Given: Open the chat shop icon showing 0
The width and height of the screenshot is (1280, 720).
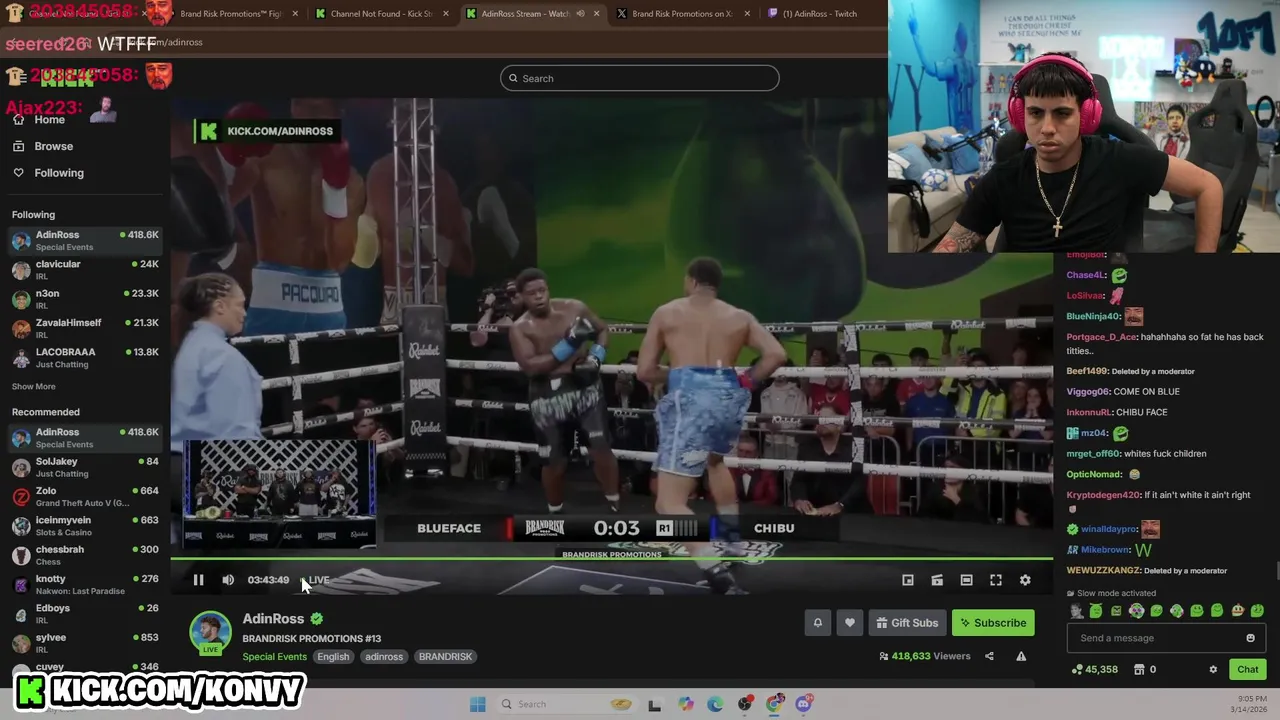Looking at the screenshot, I should tap(1145, 669).
